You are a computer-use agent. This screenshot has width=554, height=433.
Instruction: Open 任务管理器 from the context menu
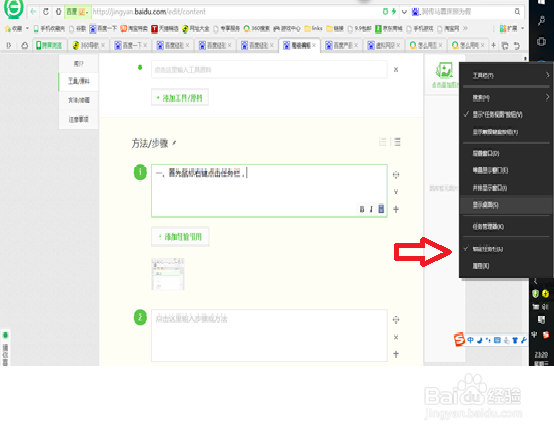click(506, 226)
